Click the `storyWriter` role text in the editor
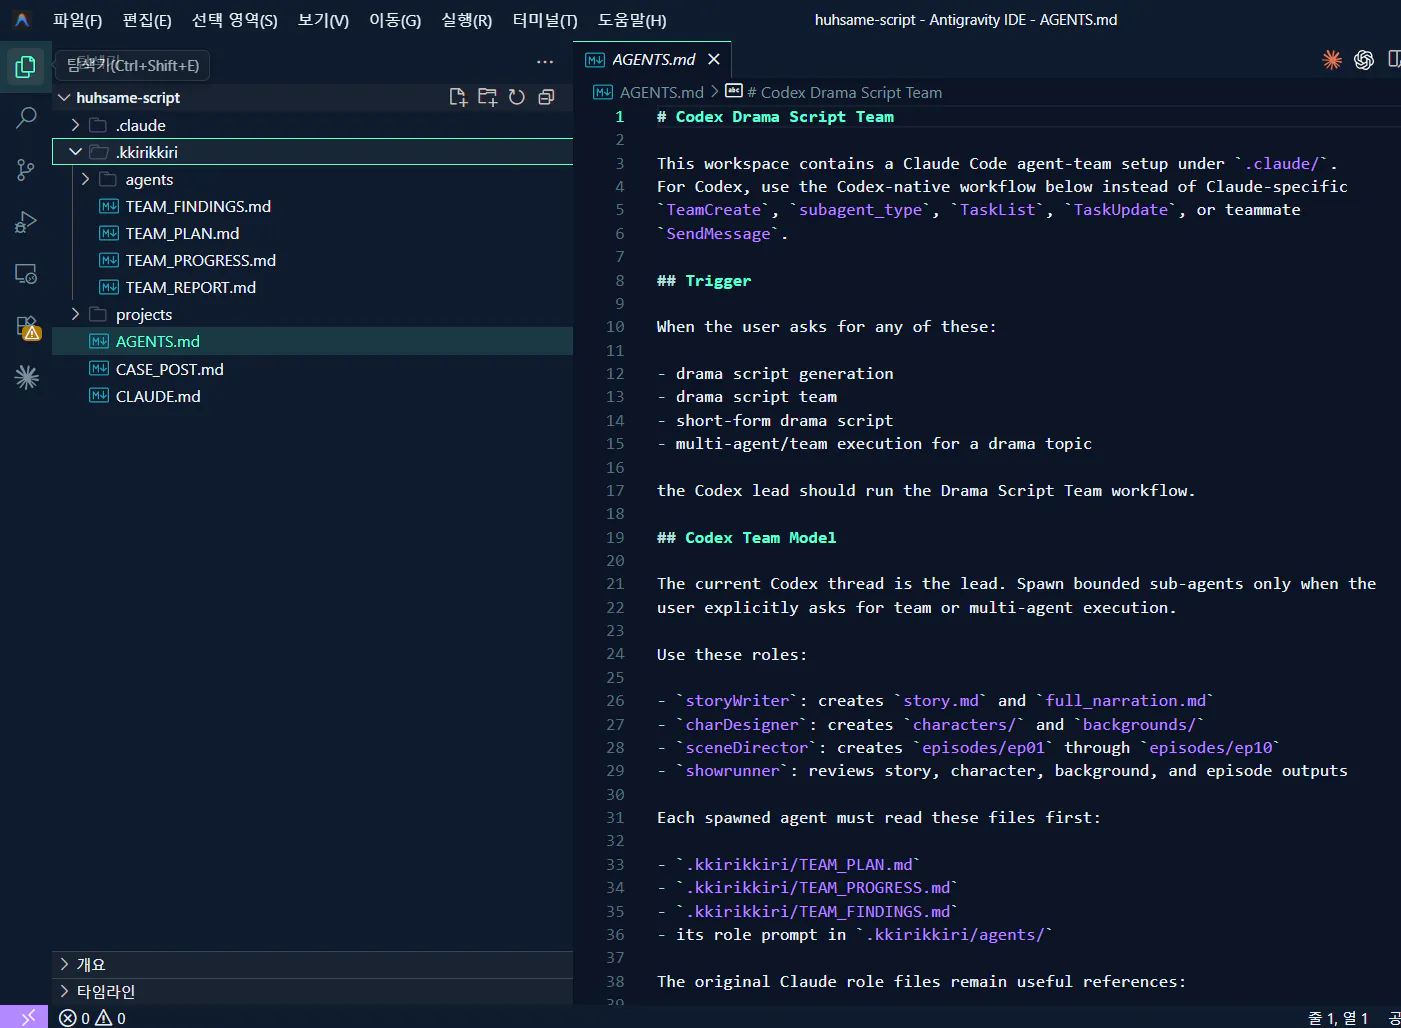 coord(738,701)
